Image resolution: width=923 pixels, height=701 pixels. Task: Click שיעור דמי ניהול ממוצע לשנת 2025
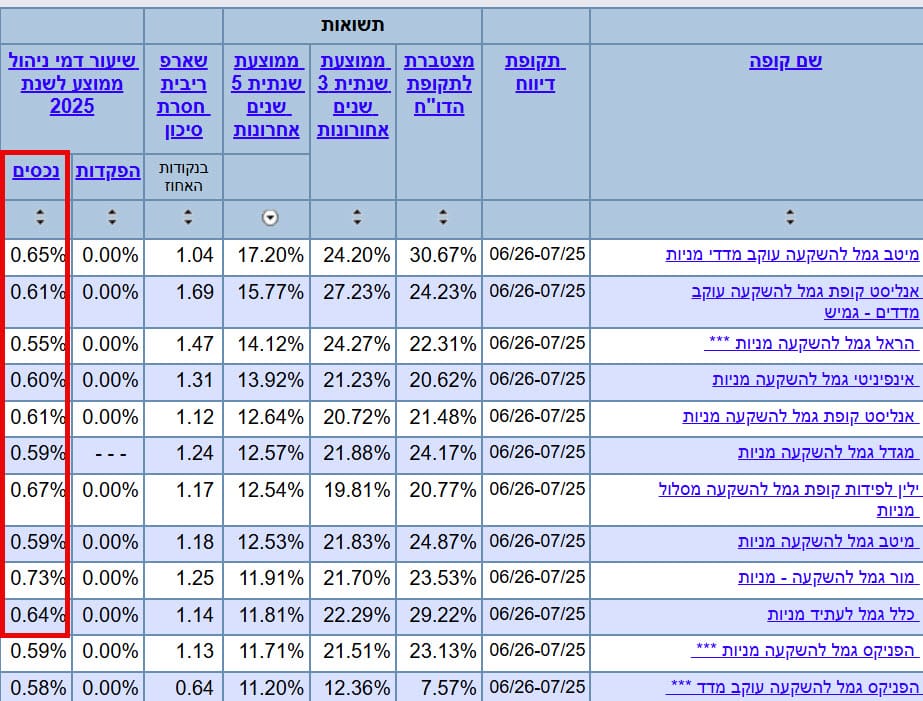(72, 84)
